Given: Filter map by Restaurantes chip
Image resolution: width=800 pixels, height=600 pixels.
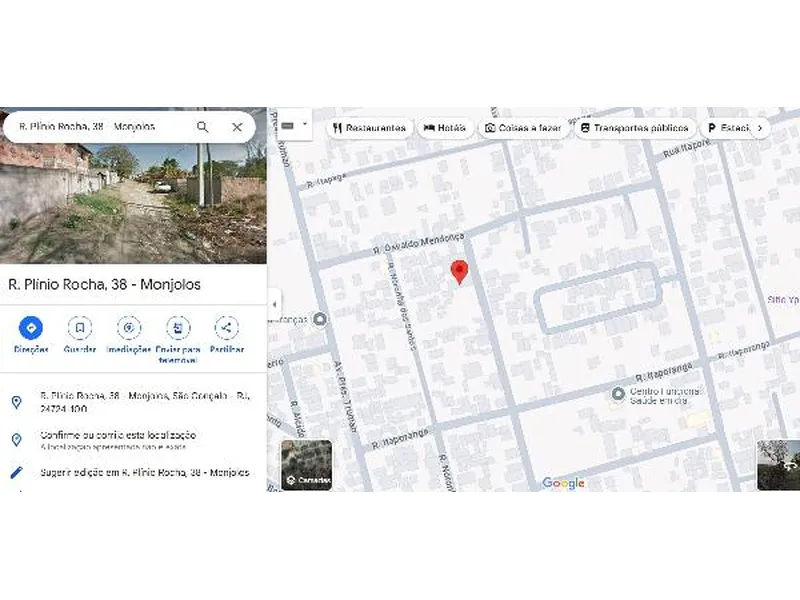Looking at the screenshot, I should click(x=369, y=128).
